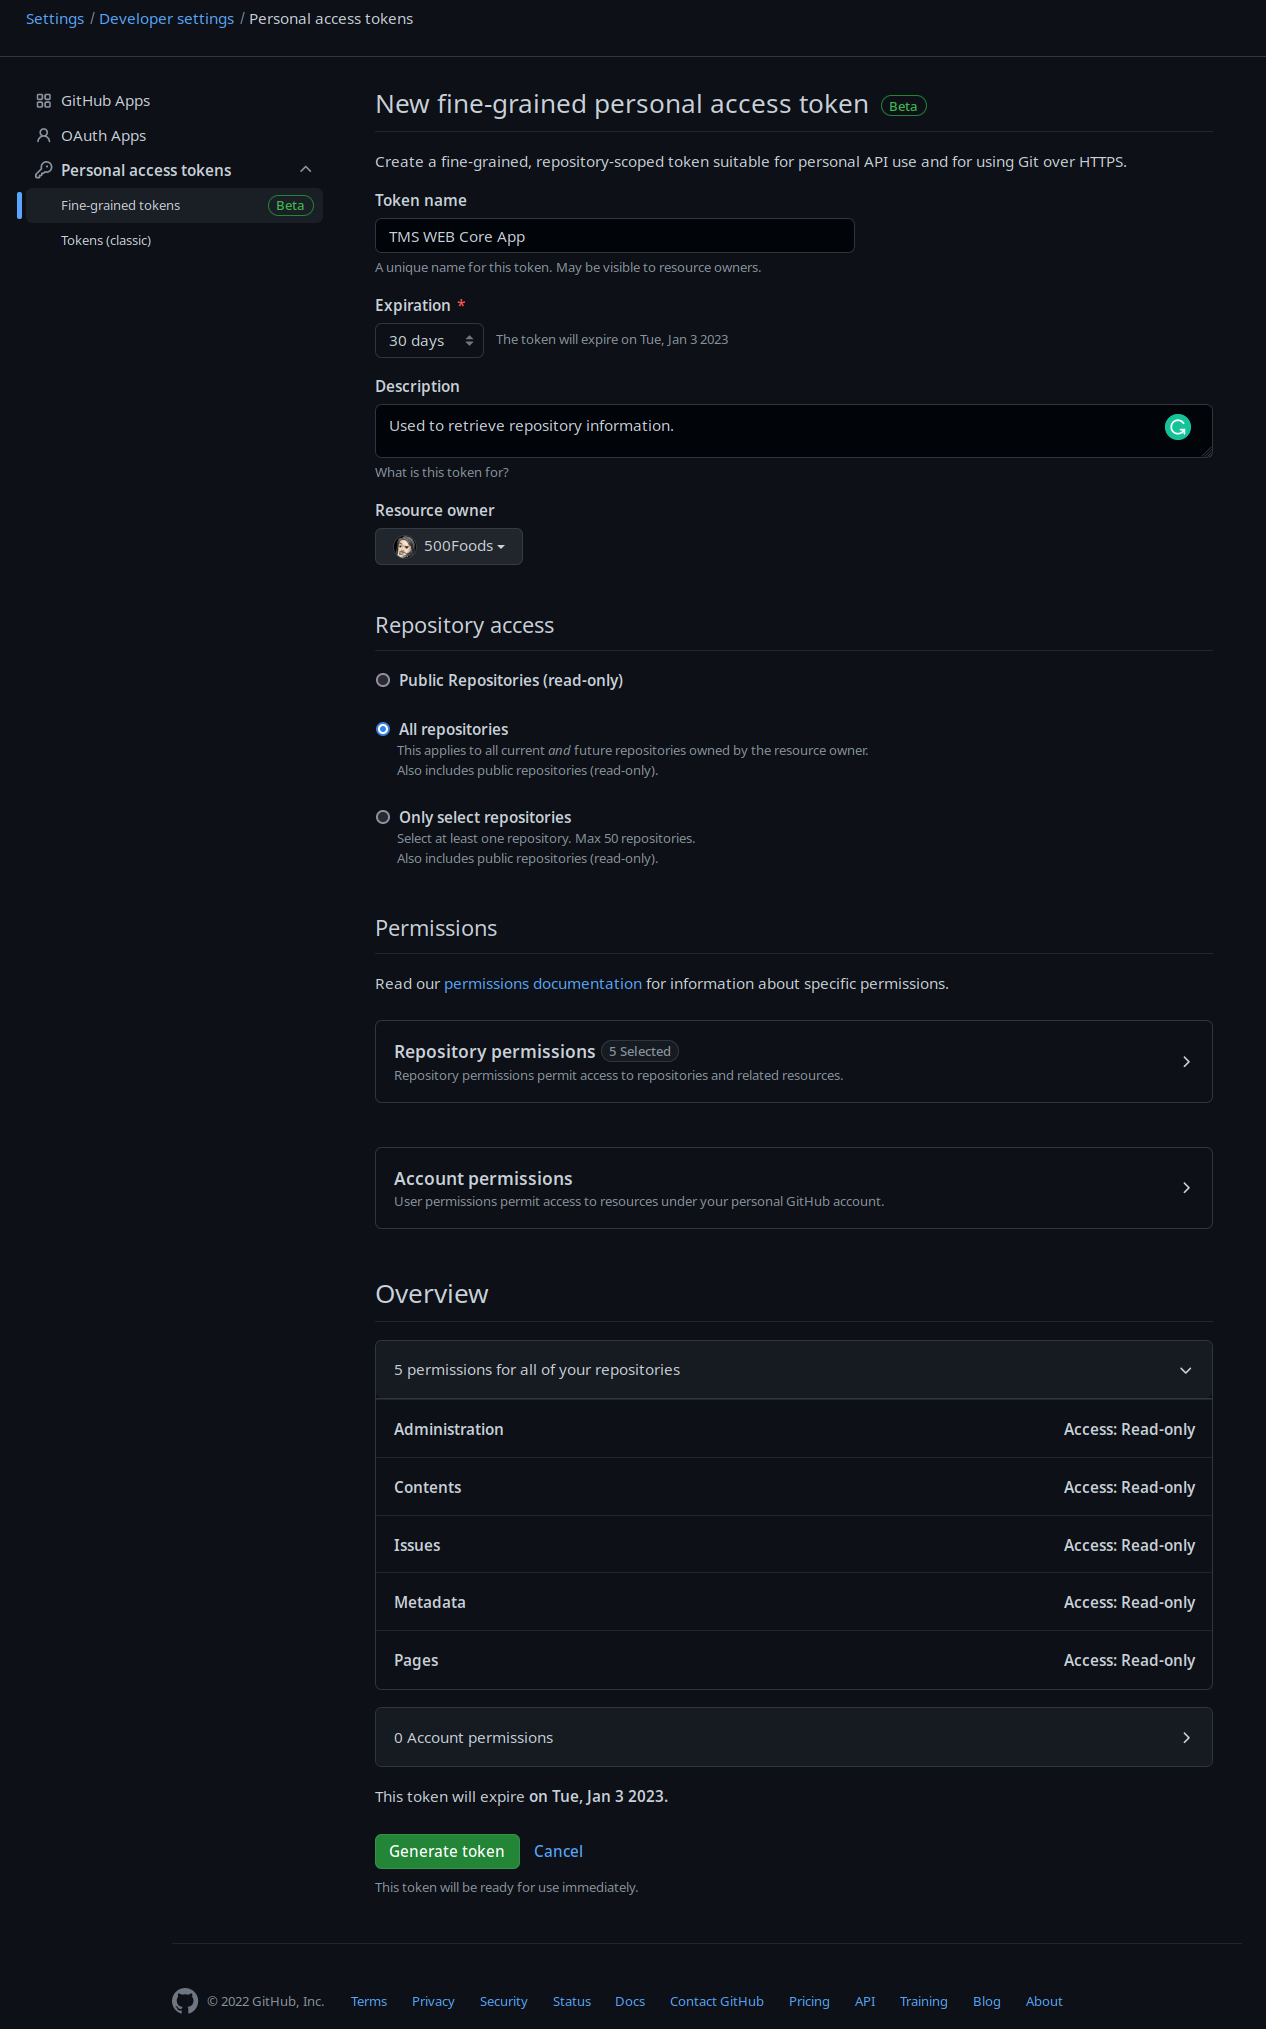The width and height of the screenshot is (1266, 2029).
Task: Click Access: Read-only for Administration
Action: [x=1129, y=1429]
